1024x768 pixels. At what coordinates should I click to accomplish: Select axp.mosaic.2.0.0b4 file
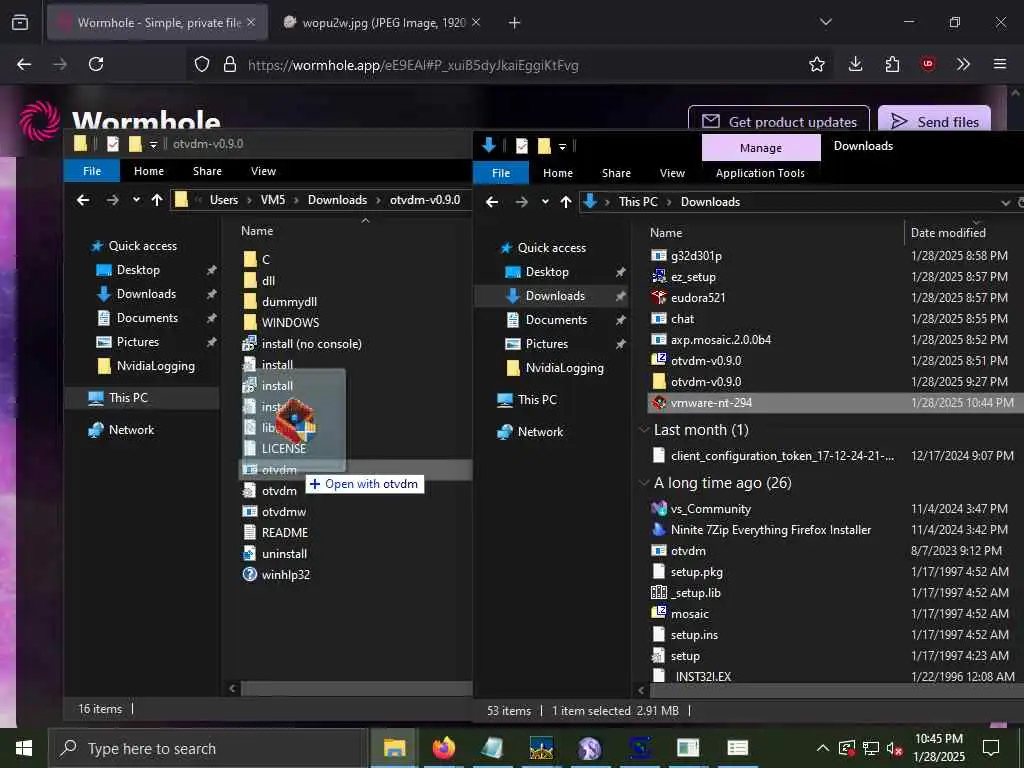(x=721, y=340)
